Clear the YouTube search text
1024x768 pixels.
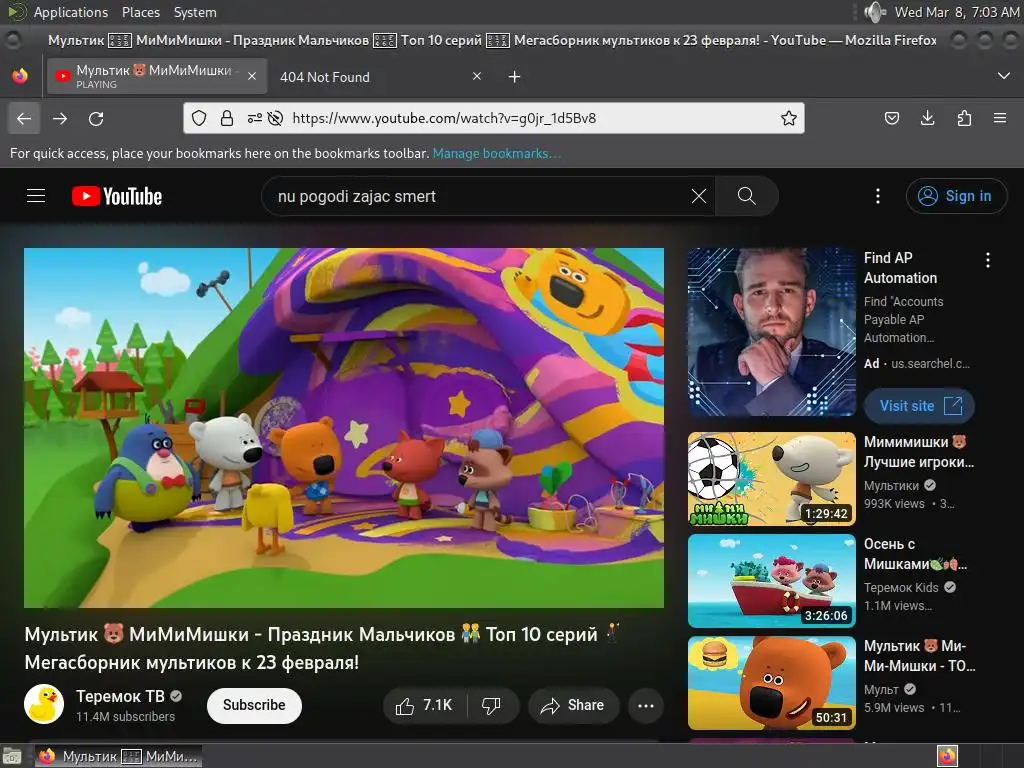tap(699, 196)
